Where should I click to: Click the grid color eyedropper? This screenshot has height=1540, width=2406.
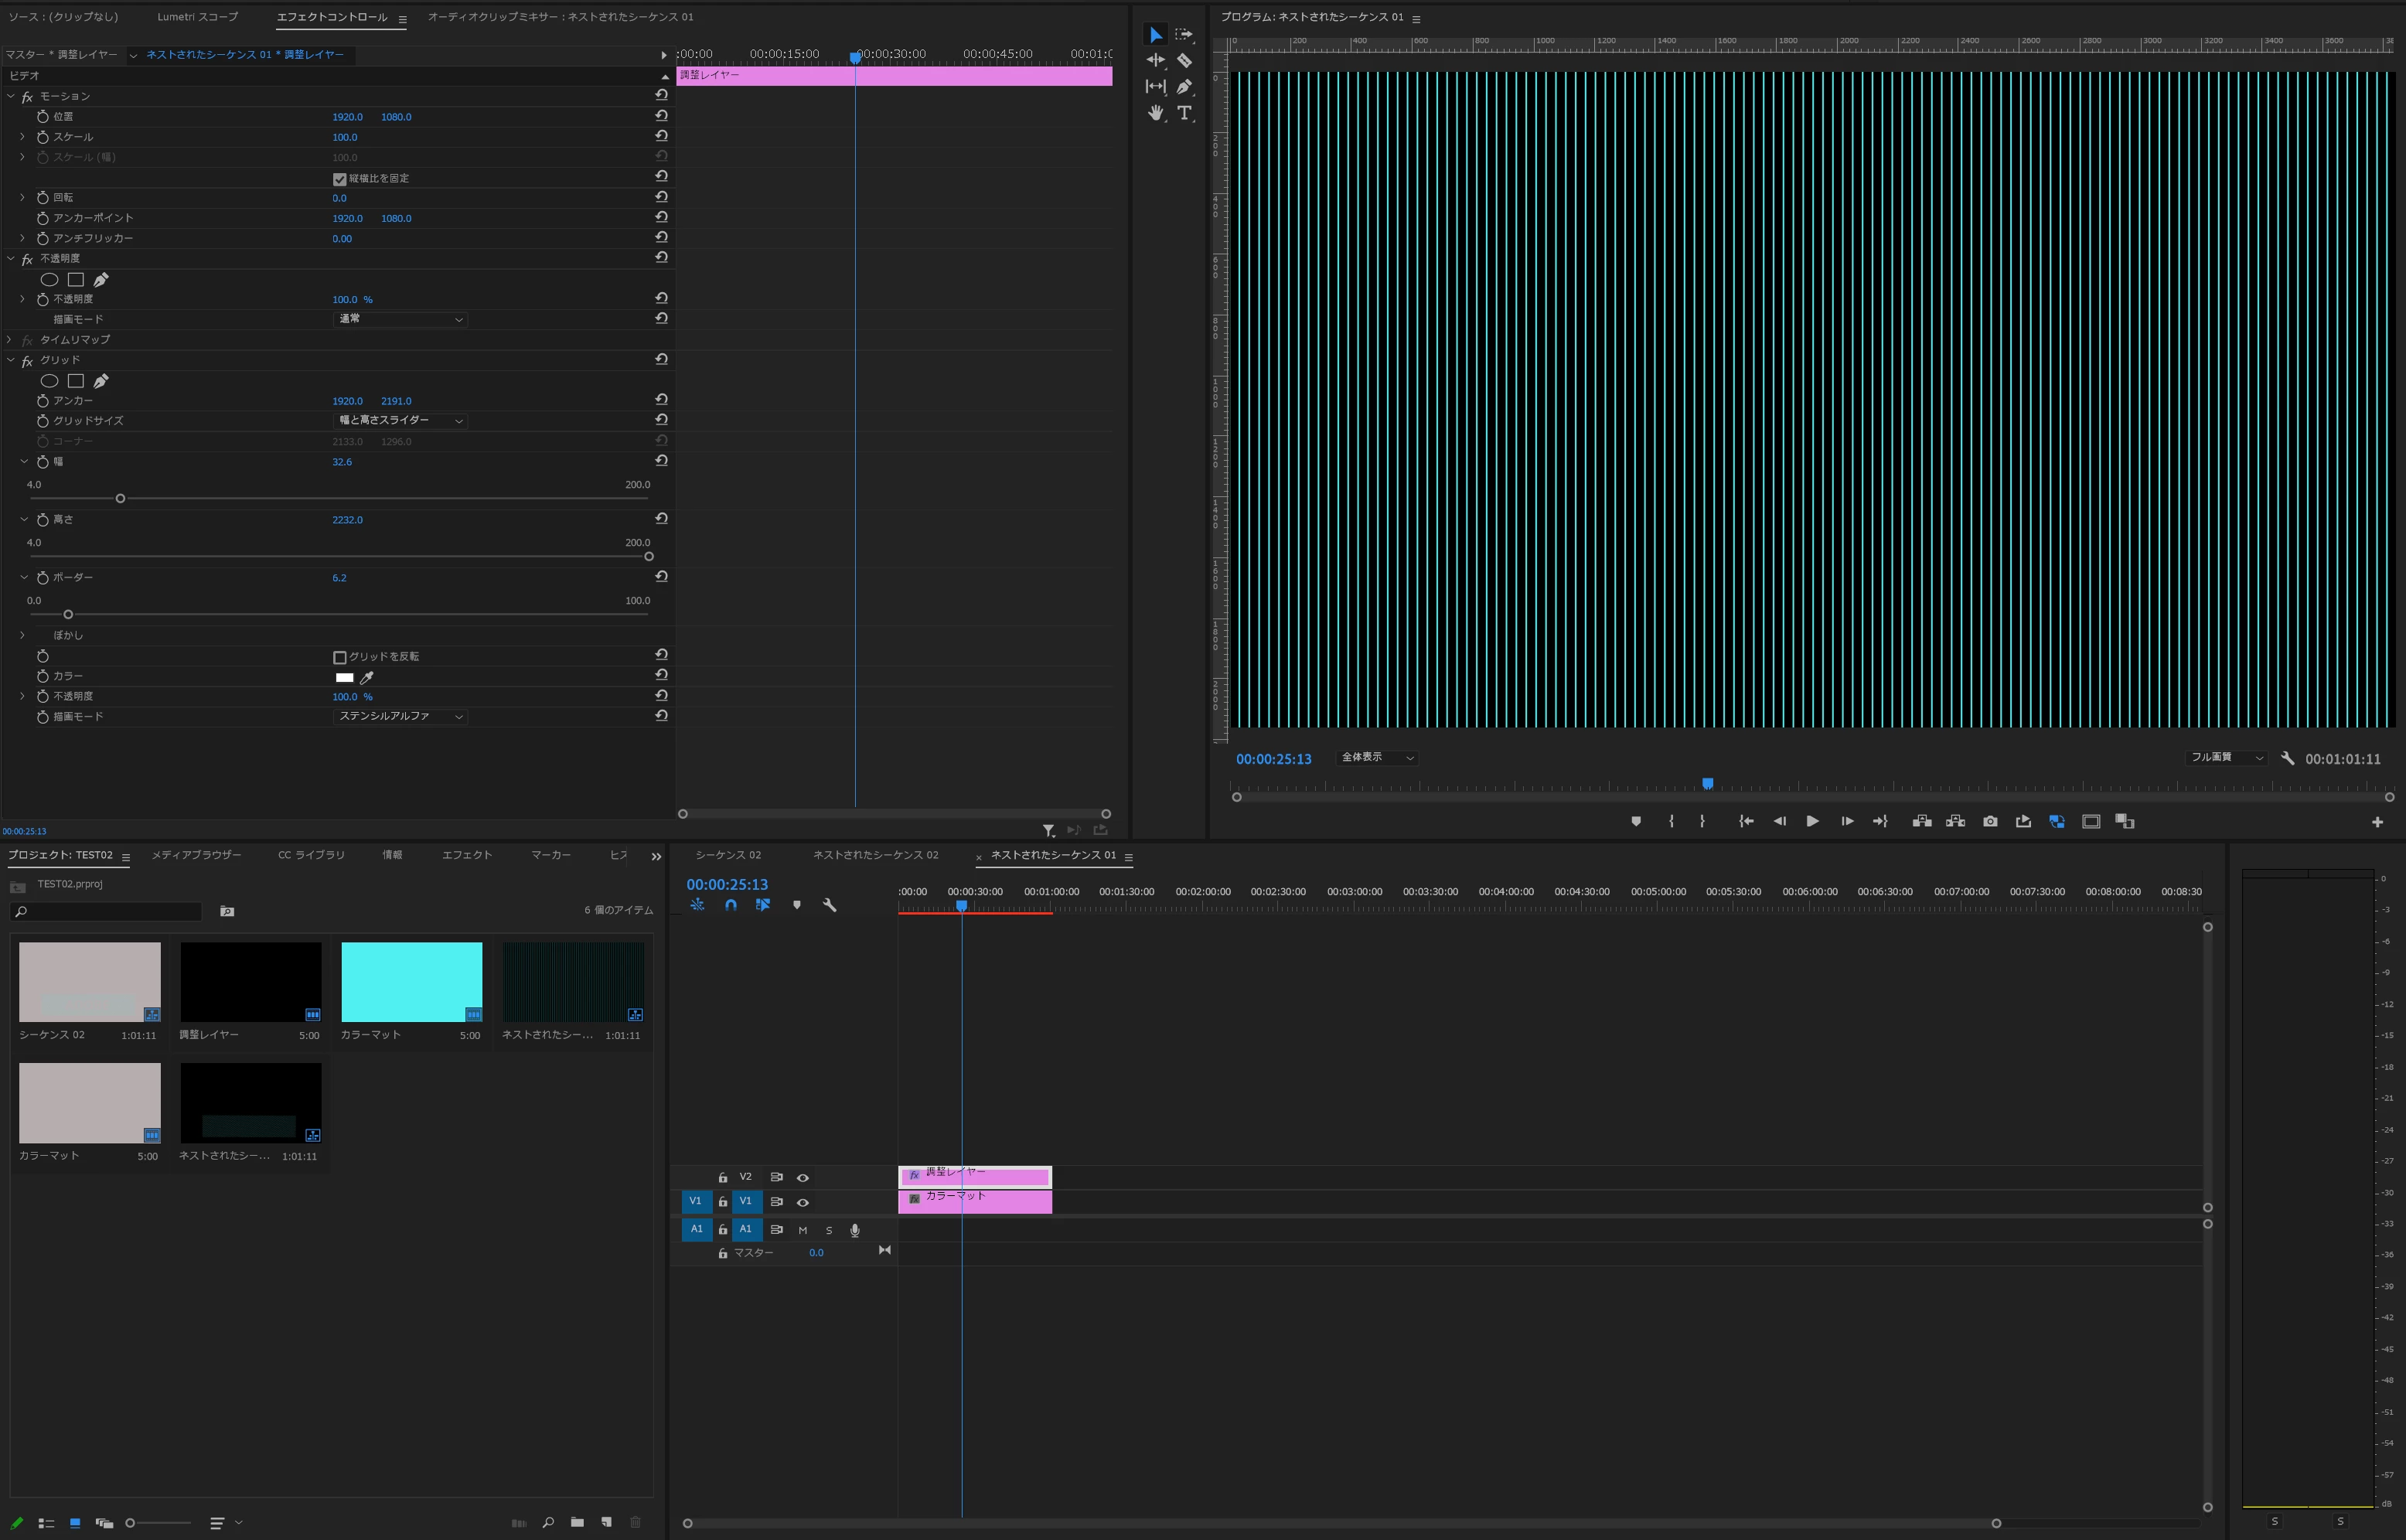(x=367, y=678)
